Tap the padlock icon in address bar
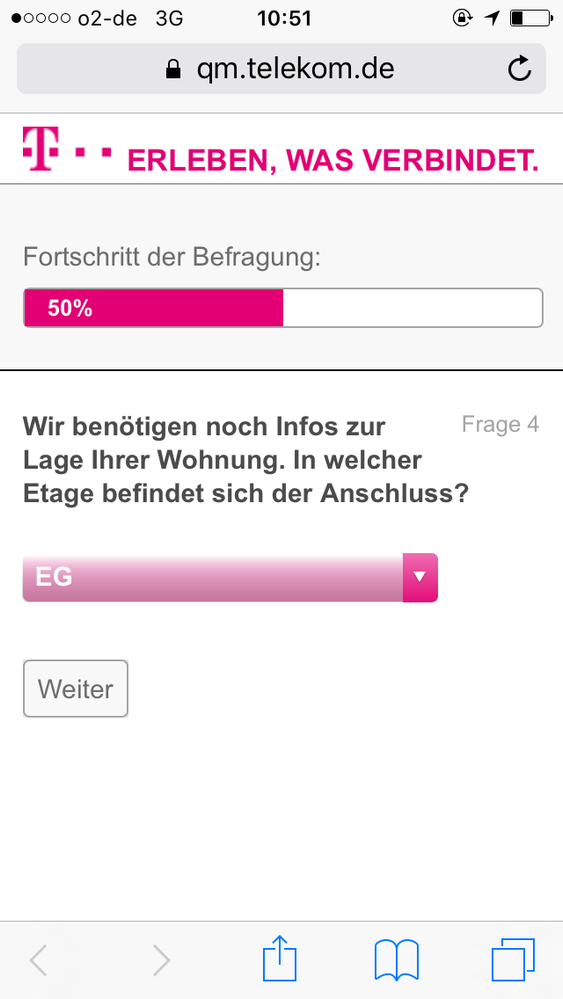Viewport: 563px width, 999px height. [173, 69]
